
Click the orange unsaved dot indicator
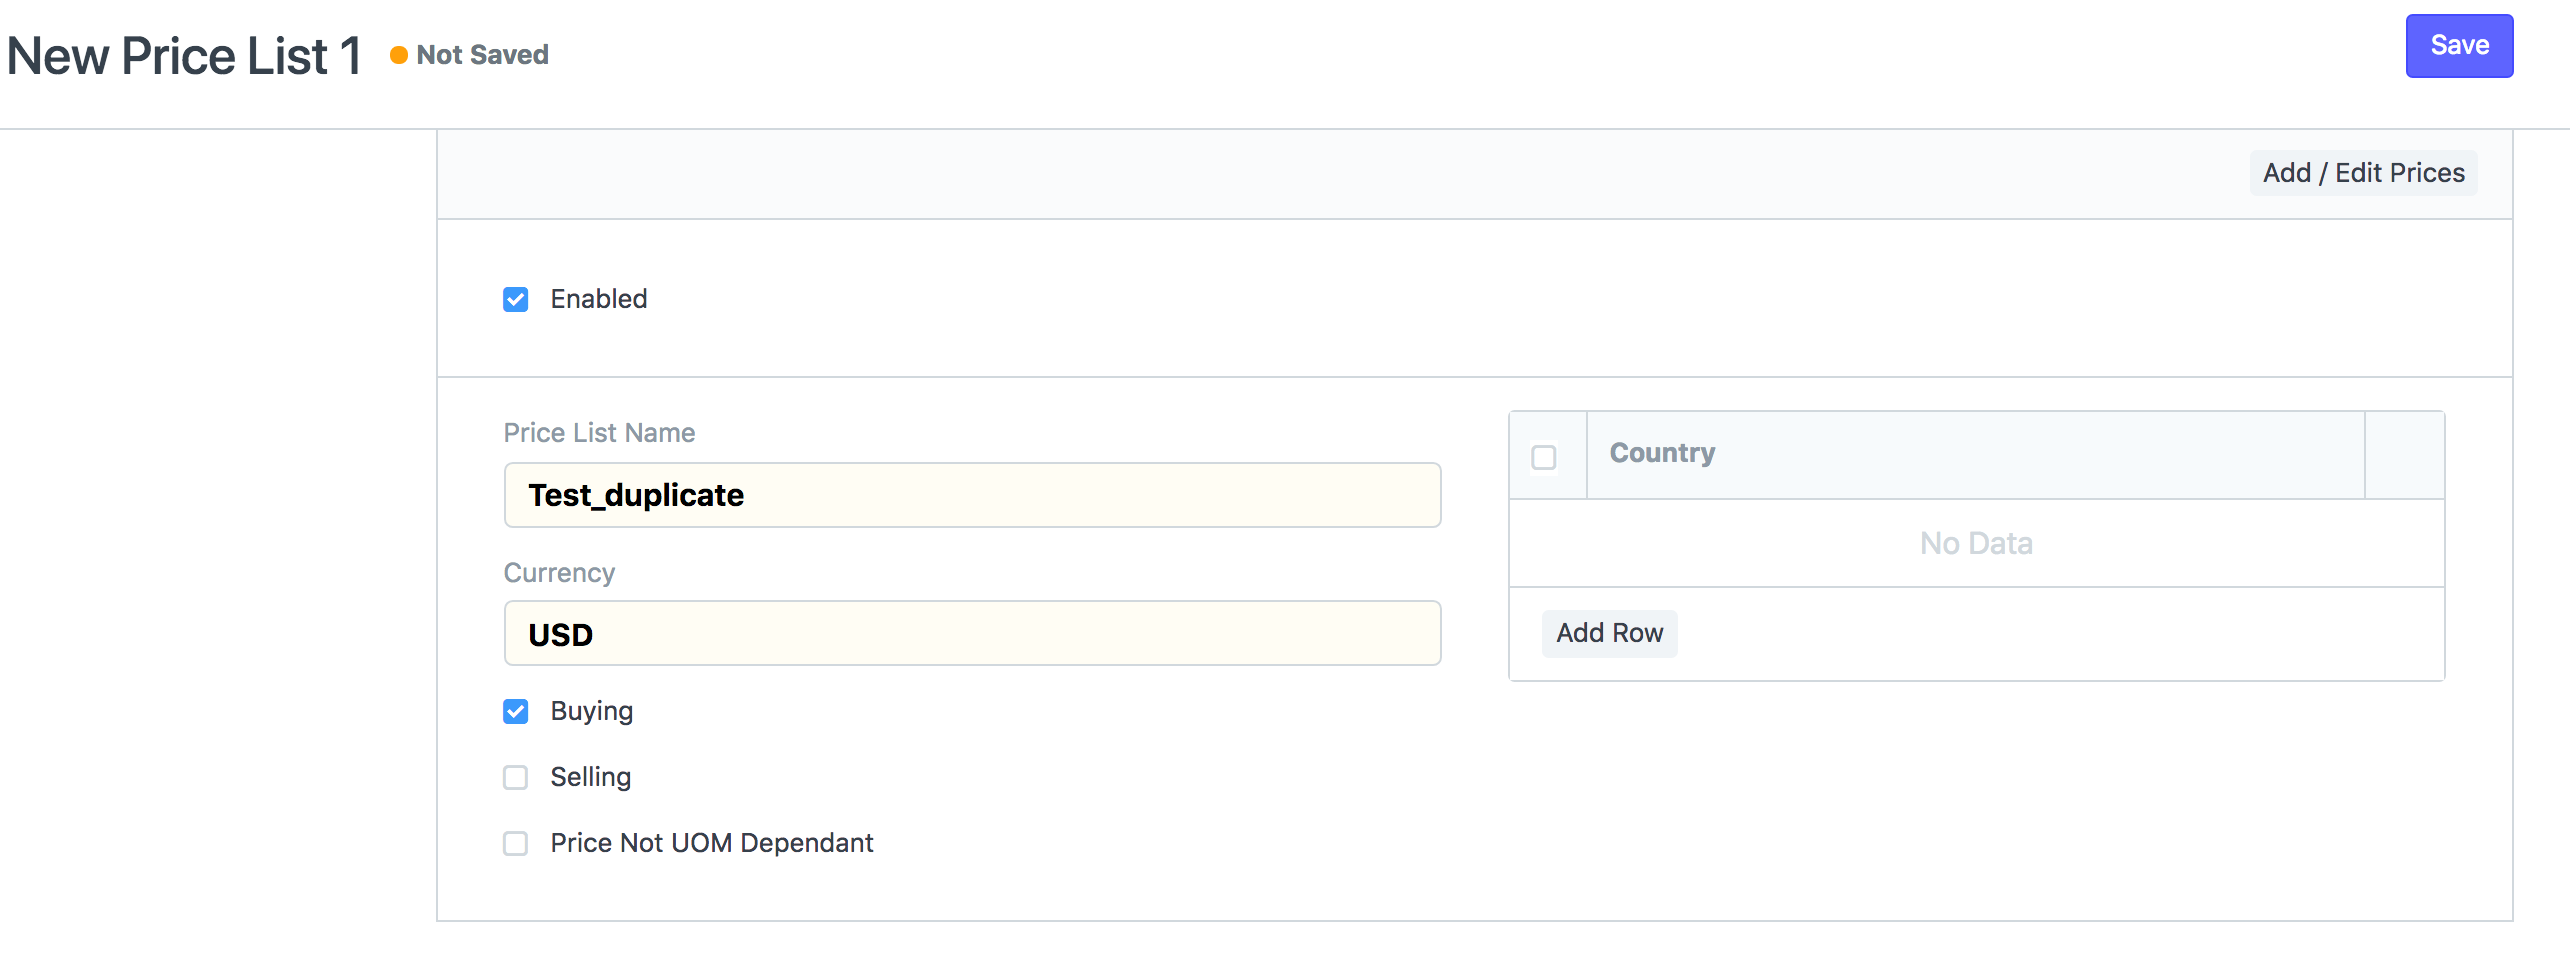click(398, 56)
